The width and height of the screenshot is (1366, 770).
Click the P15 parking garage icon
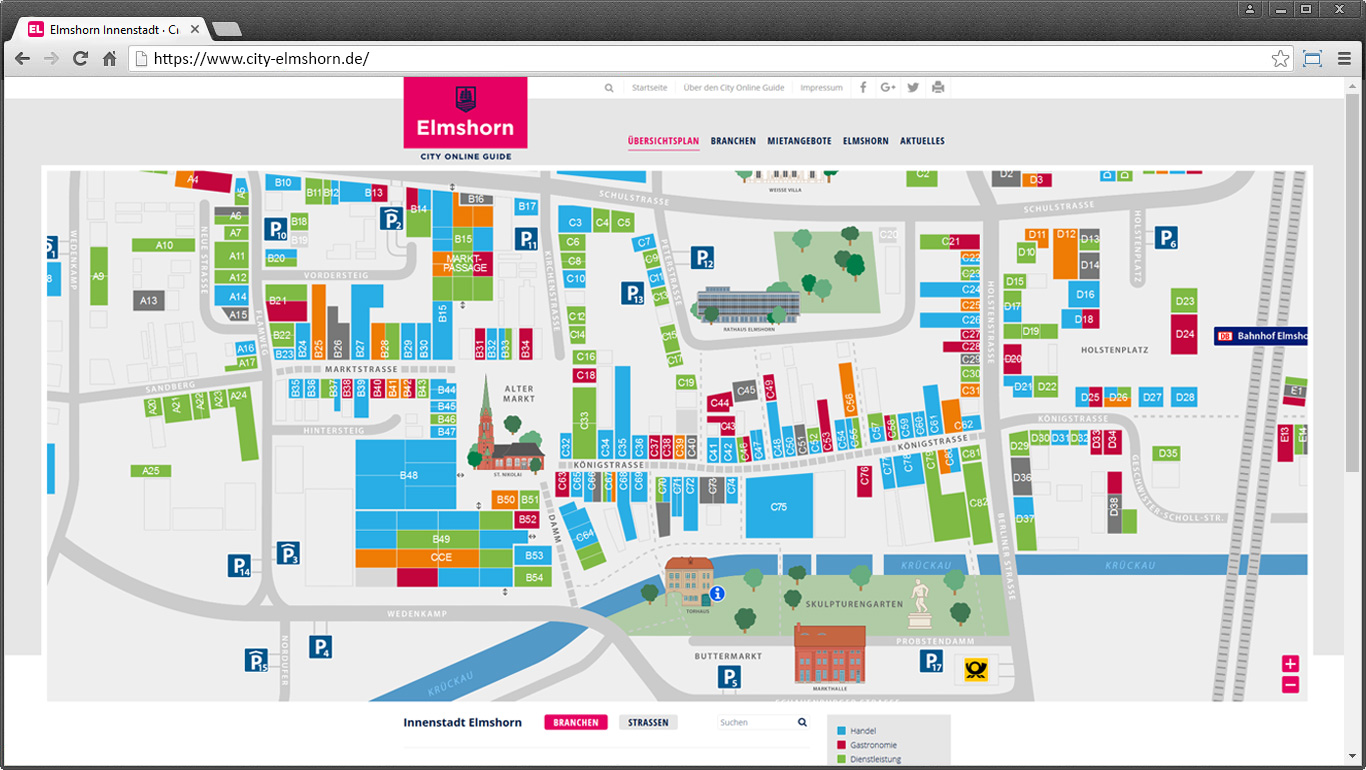[257, 660]
